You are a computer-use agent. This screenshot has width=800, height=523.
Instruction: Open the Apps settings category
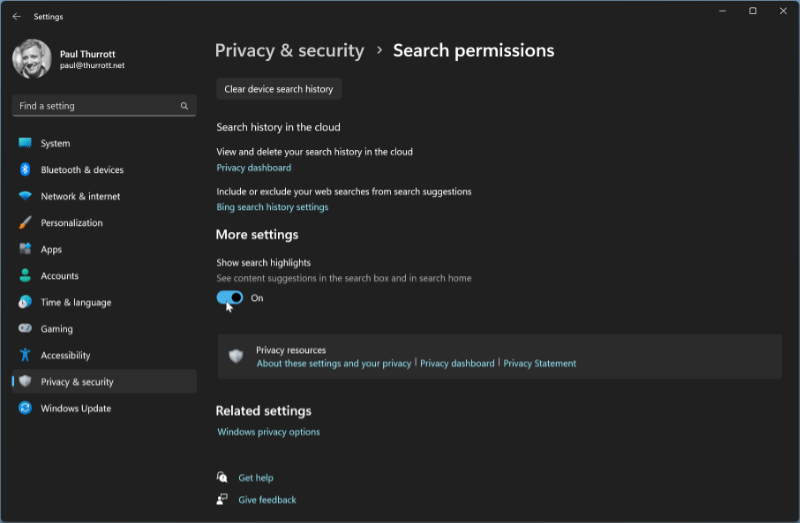(51, 249)
